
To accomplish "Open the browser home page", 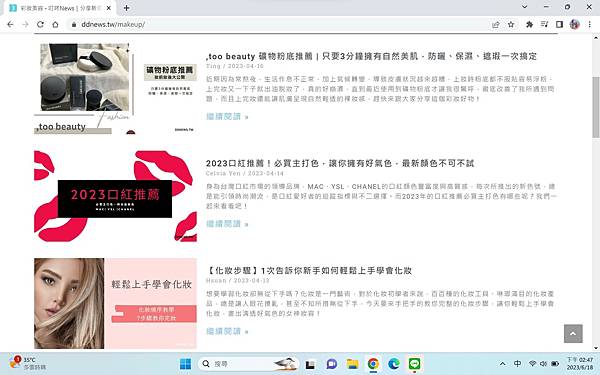I will [x=55, y=24].
